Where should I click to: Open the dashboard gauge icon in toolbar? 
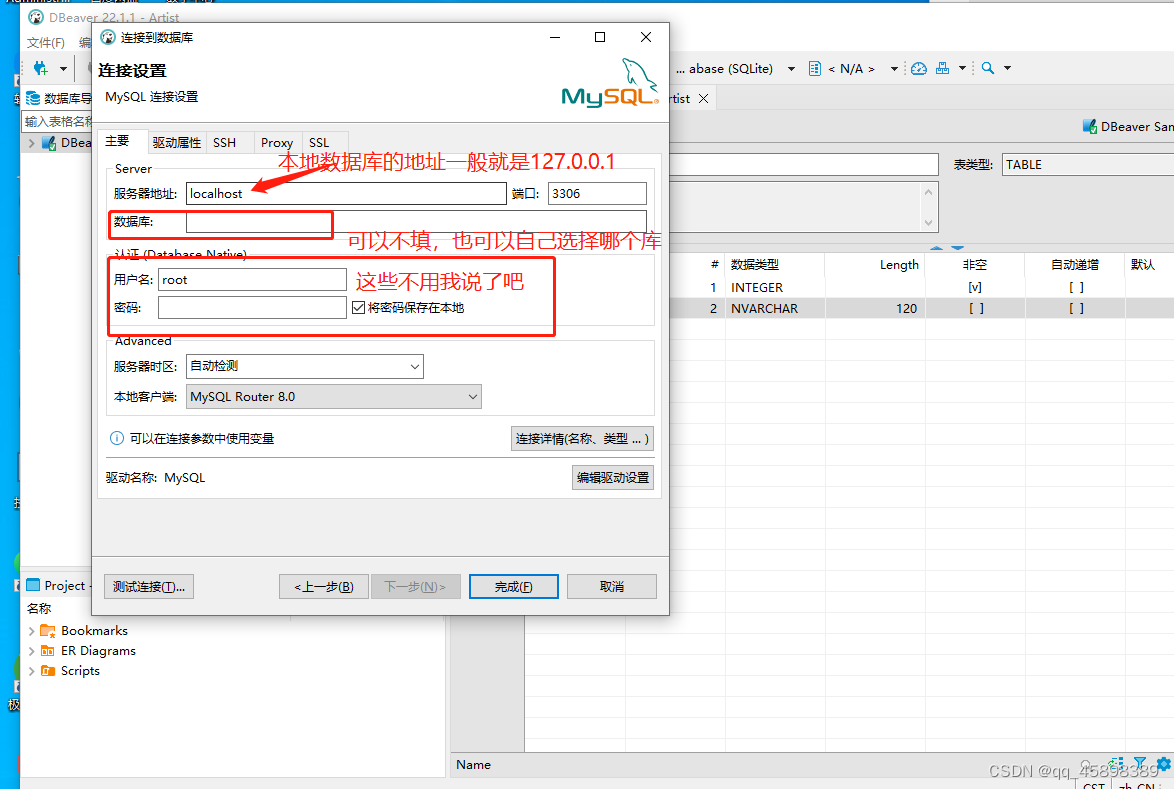click(919, 69)
